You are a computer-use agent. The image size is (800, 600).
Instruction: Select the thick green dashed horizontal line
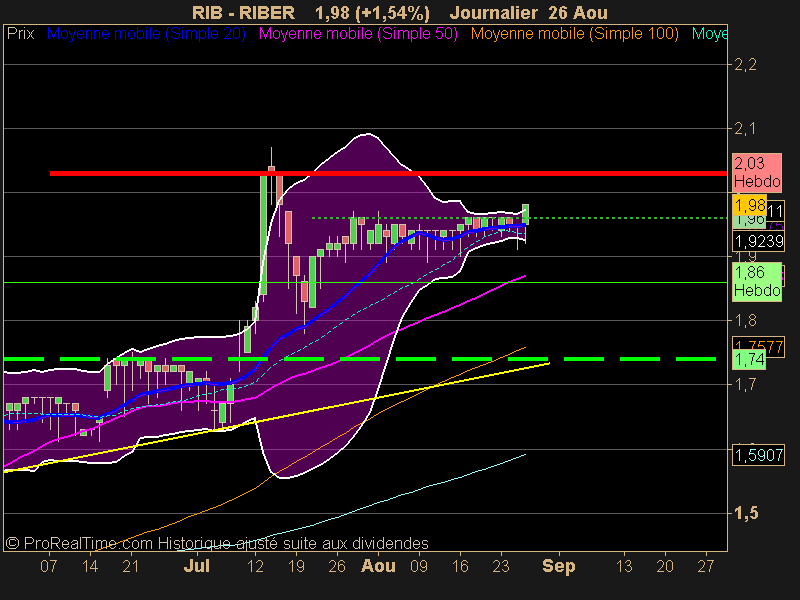(x=360, y=359)
